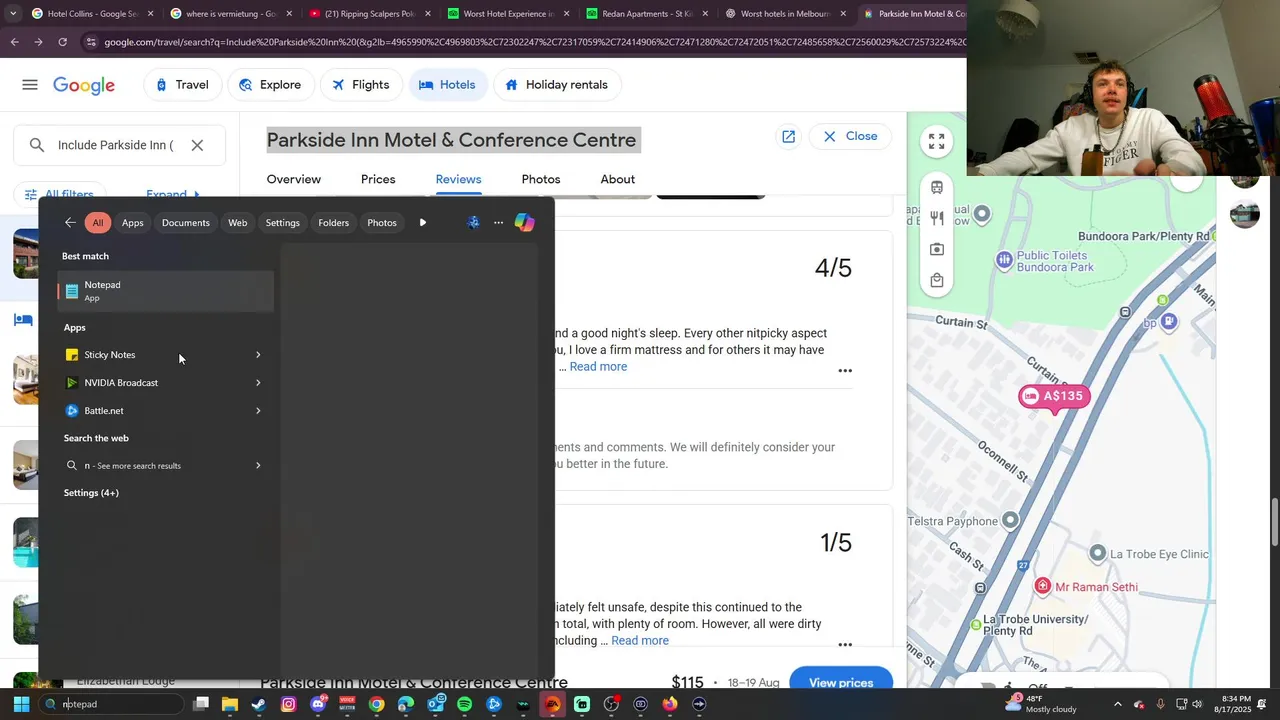Viewport: 1280px width, 720px height.
Task: Switch to the hotel Photos tab
Action: coord(541,180)
